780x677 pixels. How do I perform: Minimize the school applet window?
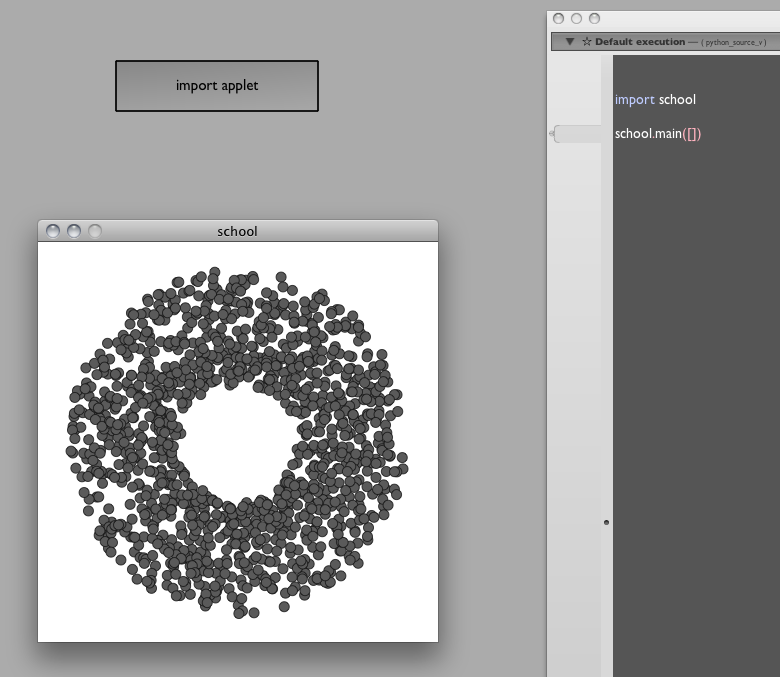pyautogui.click(x=74, y=231)
